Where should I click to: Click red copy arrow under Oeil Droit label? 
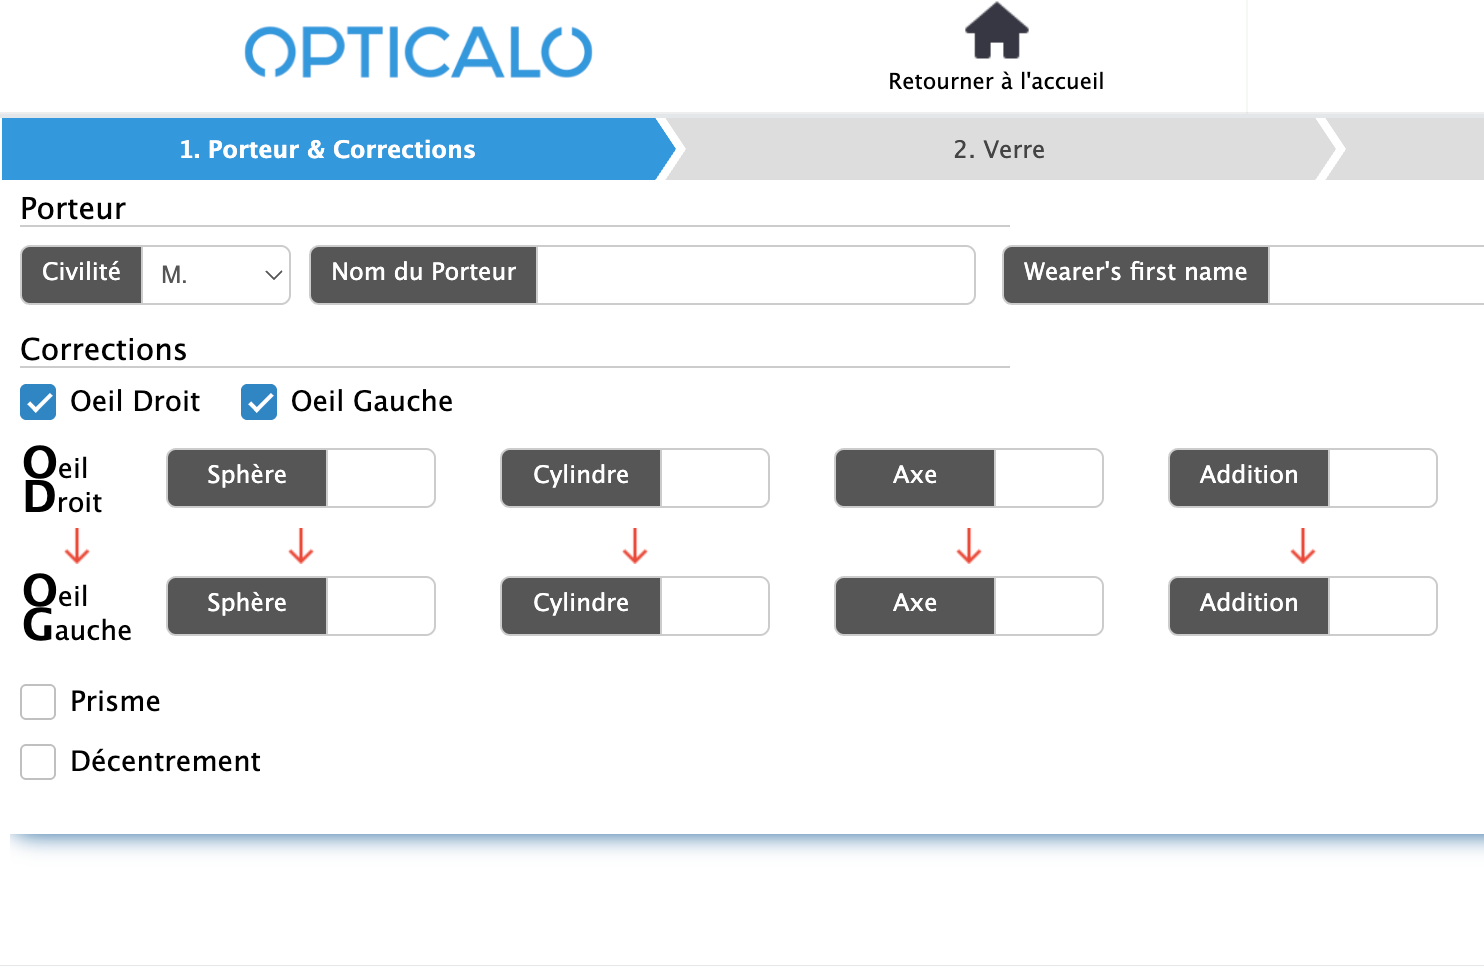77,546
